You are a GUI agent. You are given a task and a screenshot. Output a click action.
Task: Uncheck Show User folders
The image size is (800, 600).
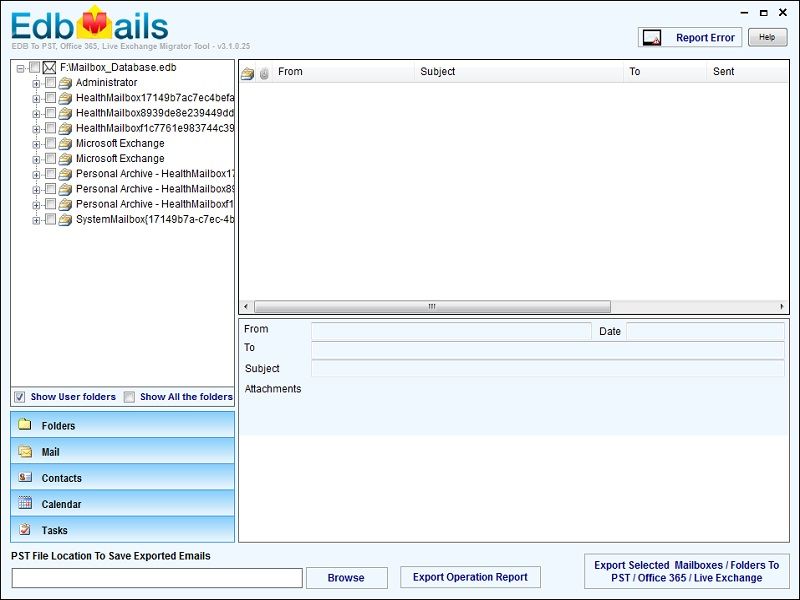point(20,397)
